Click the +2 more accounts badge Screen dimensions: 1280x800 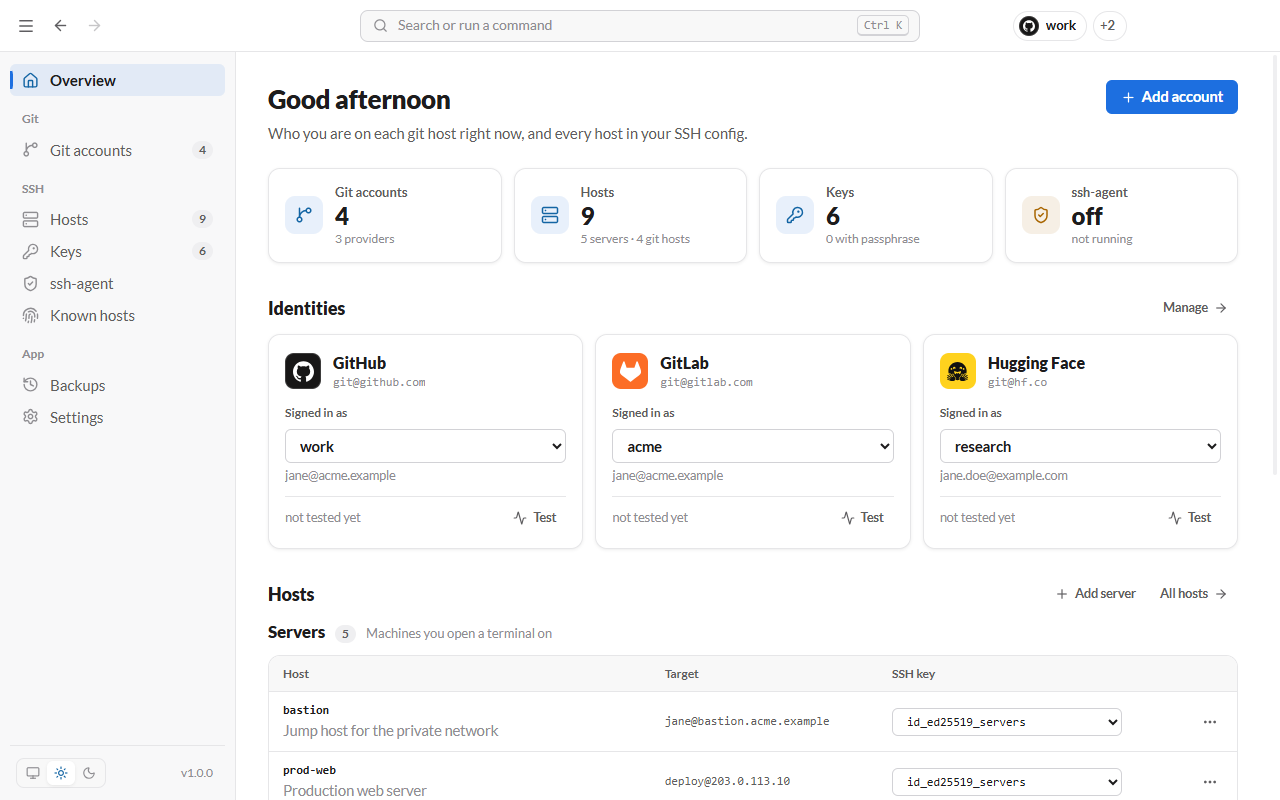tap(1109, 26)
